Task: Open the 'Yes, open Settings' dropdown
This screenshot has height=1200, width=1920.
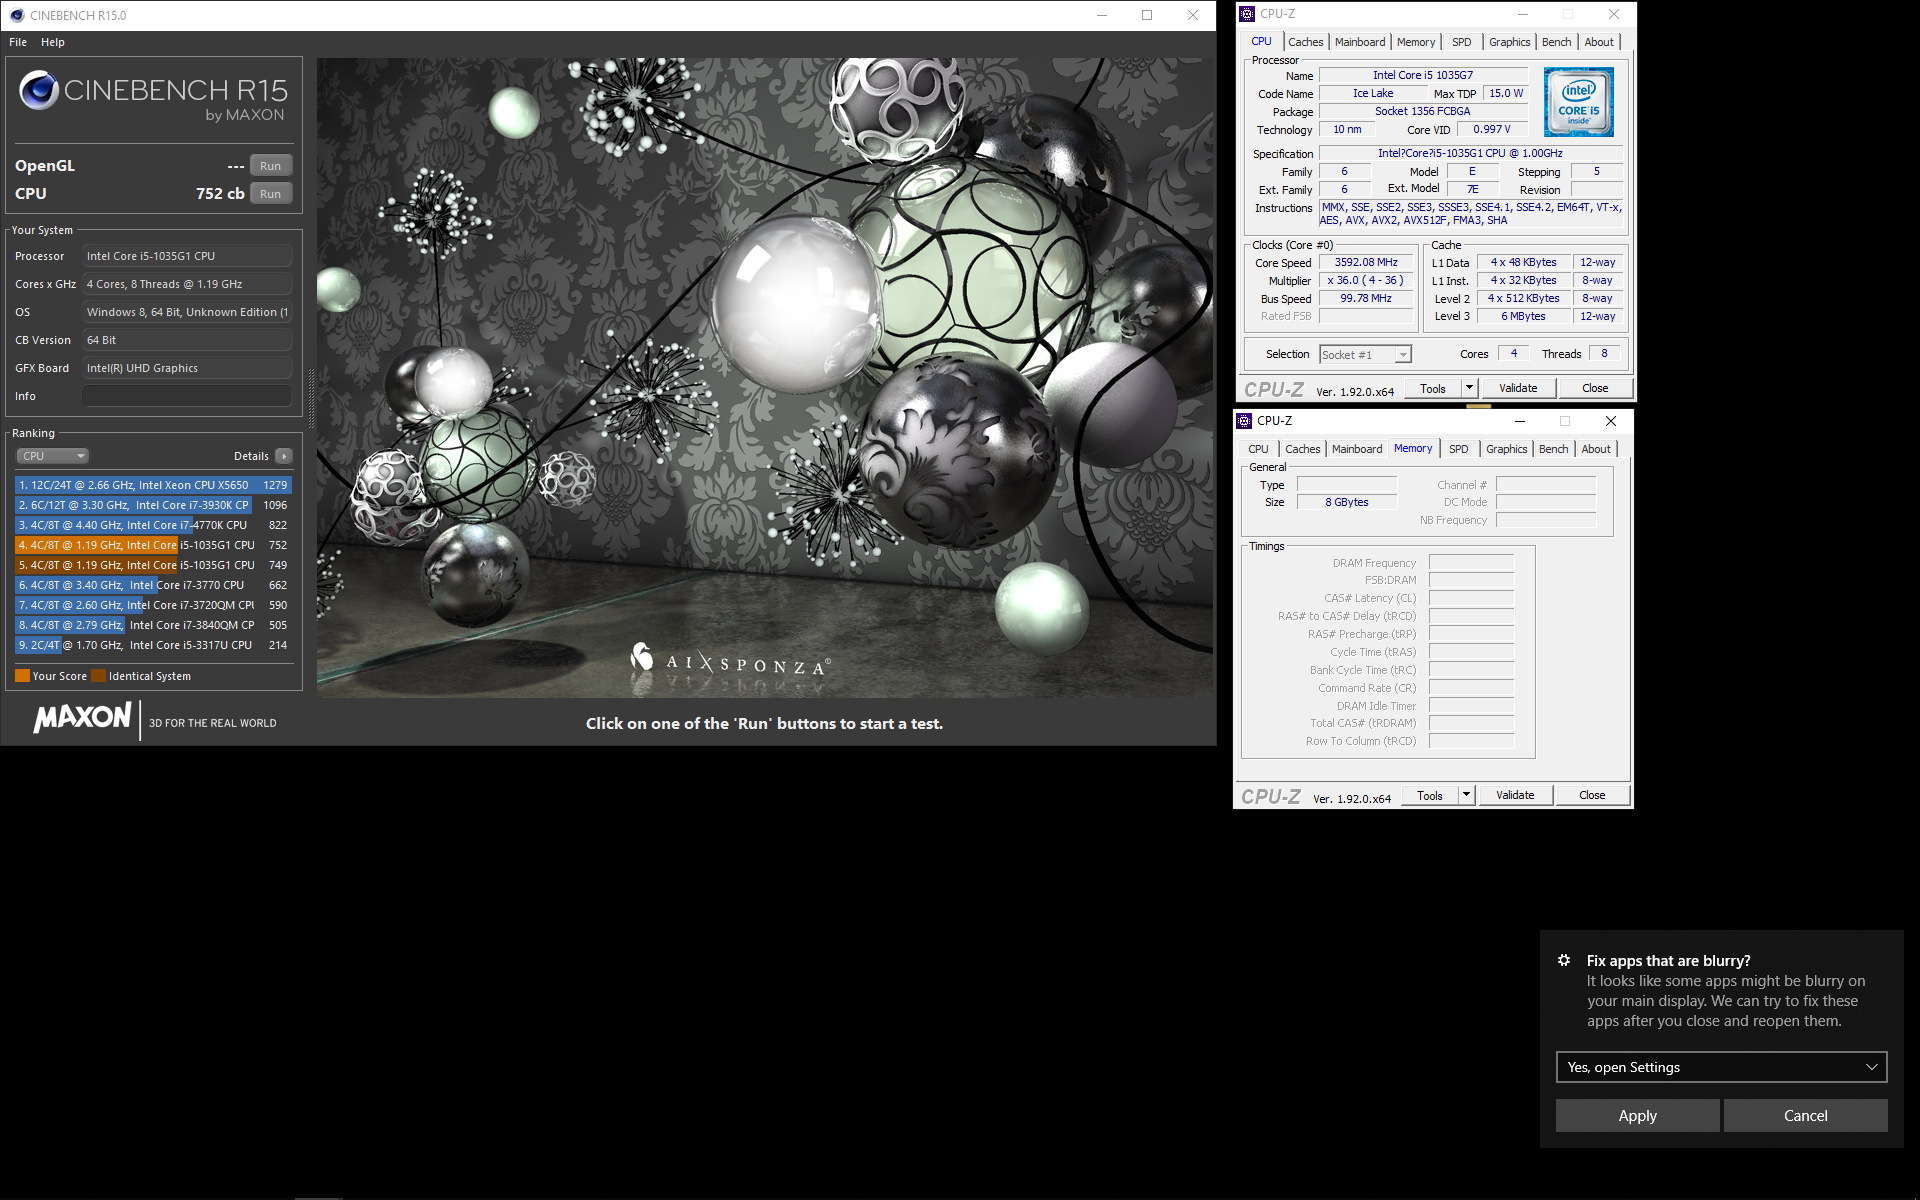Action: pyautogui.click(x=1721, y=1067)
